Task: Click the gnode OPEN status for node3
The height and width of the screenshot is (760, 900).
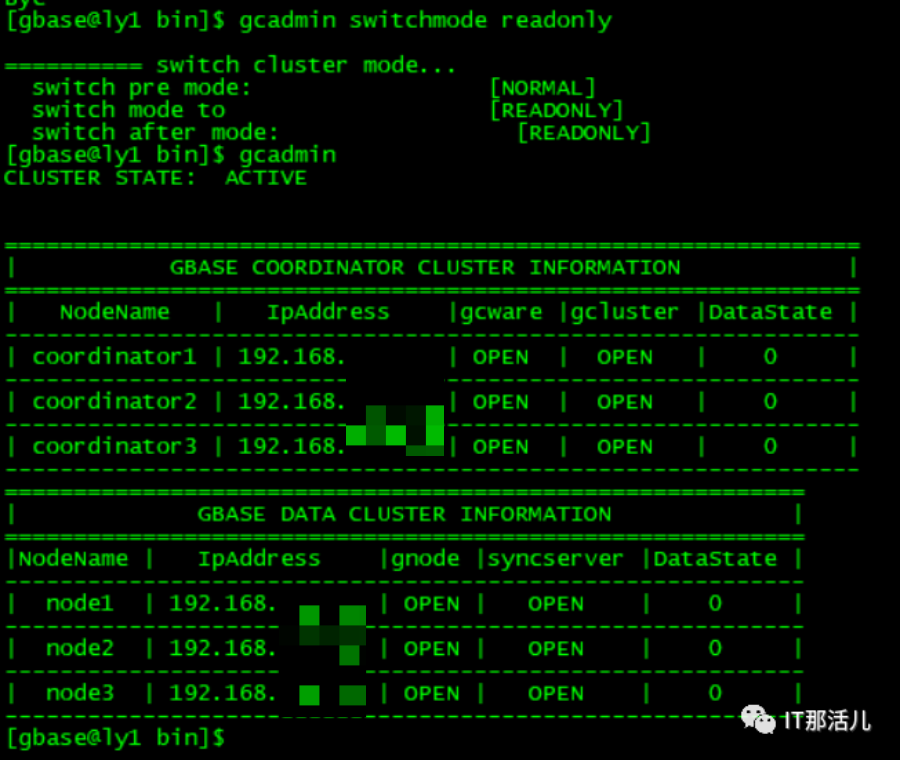Action: 432,693
